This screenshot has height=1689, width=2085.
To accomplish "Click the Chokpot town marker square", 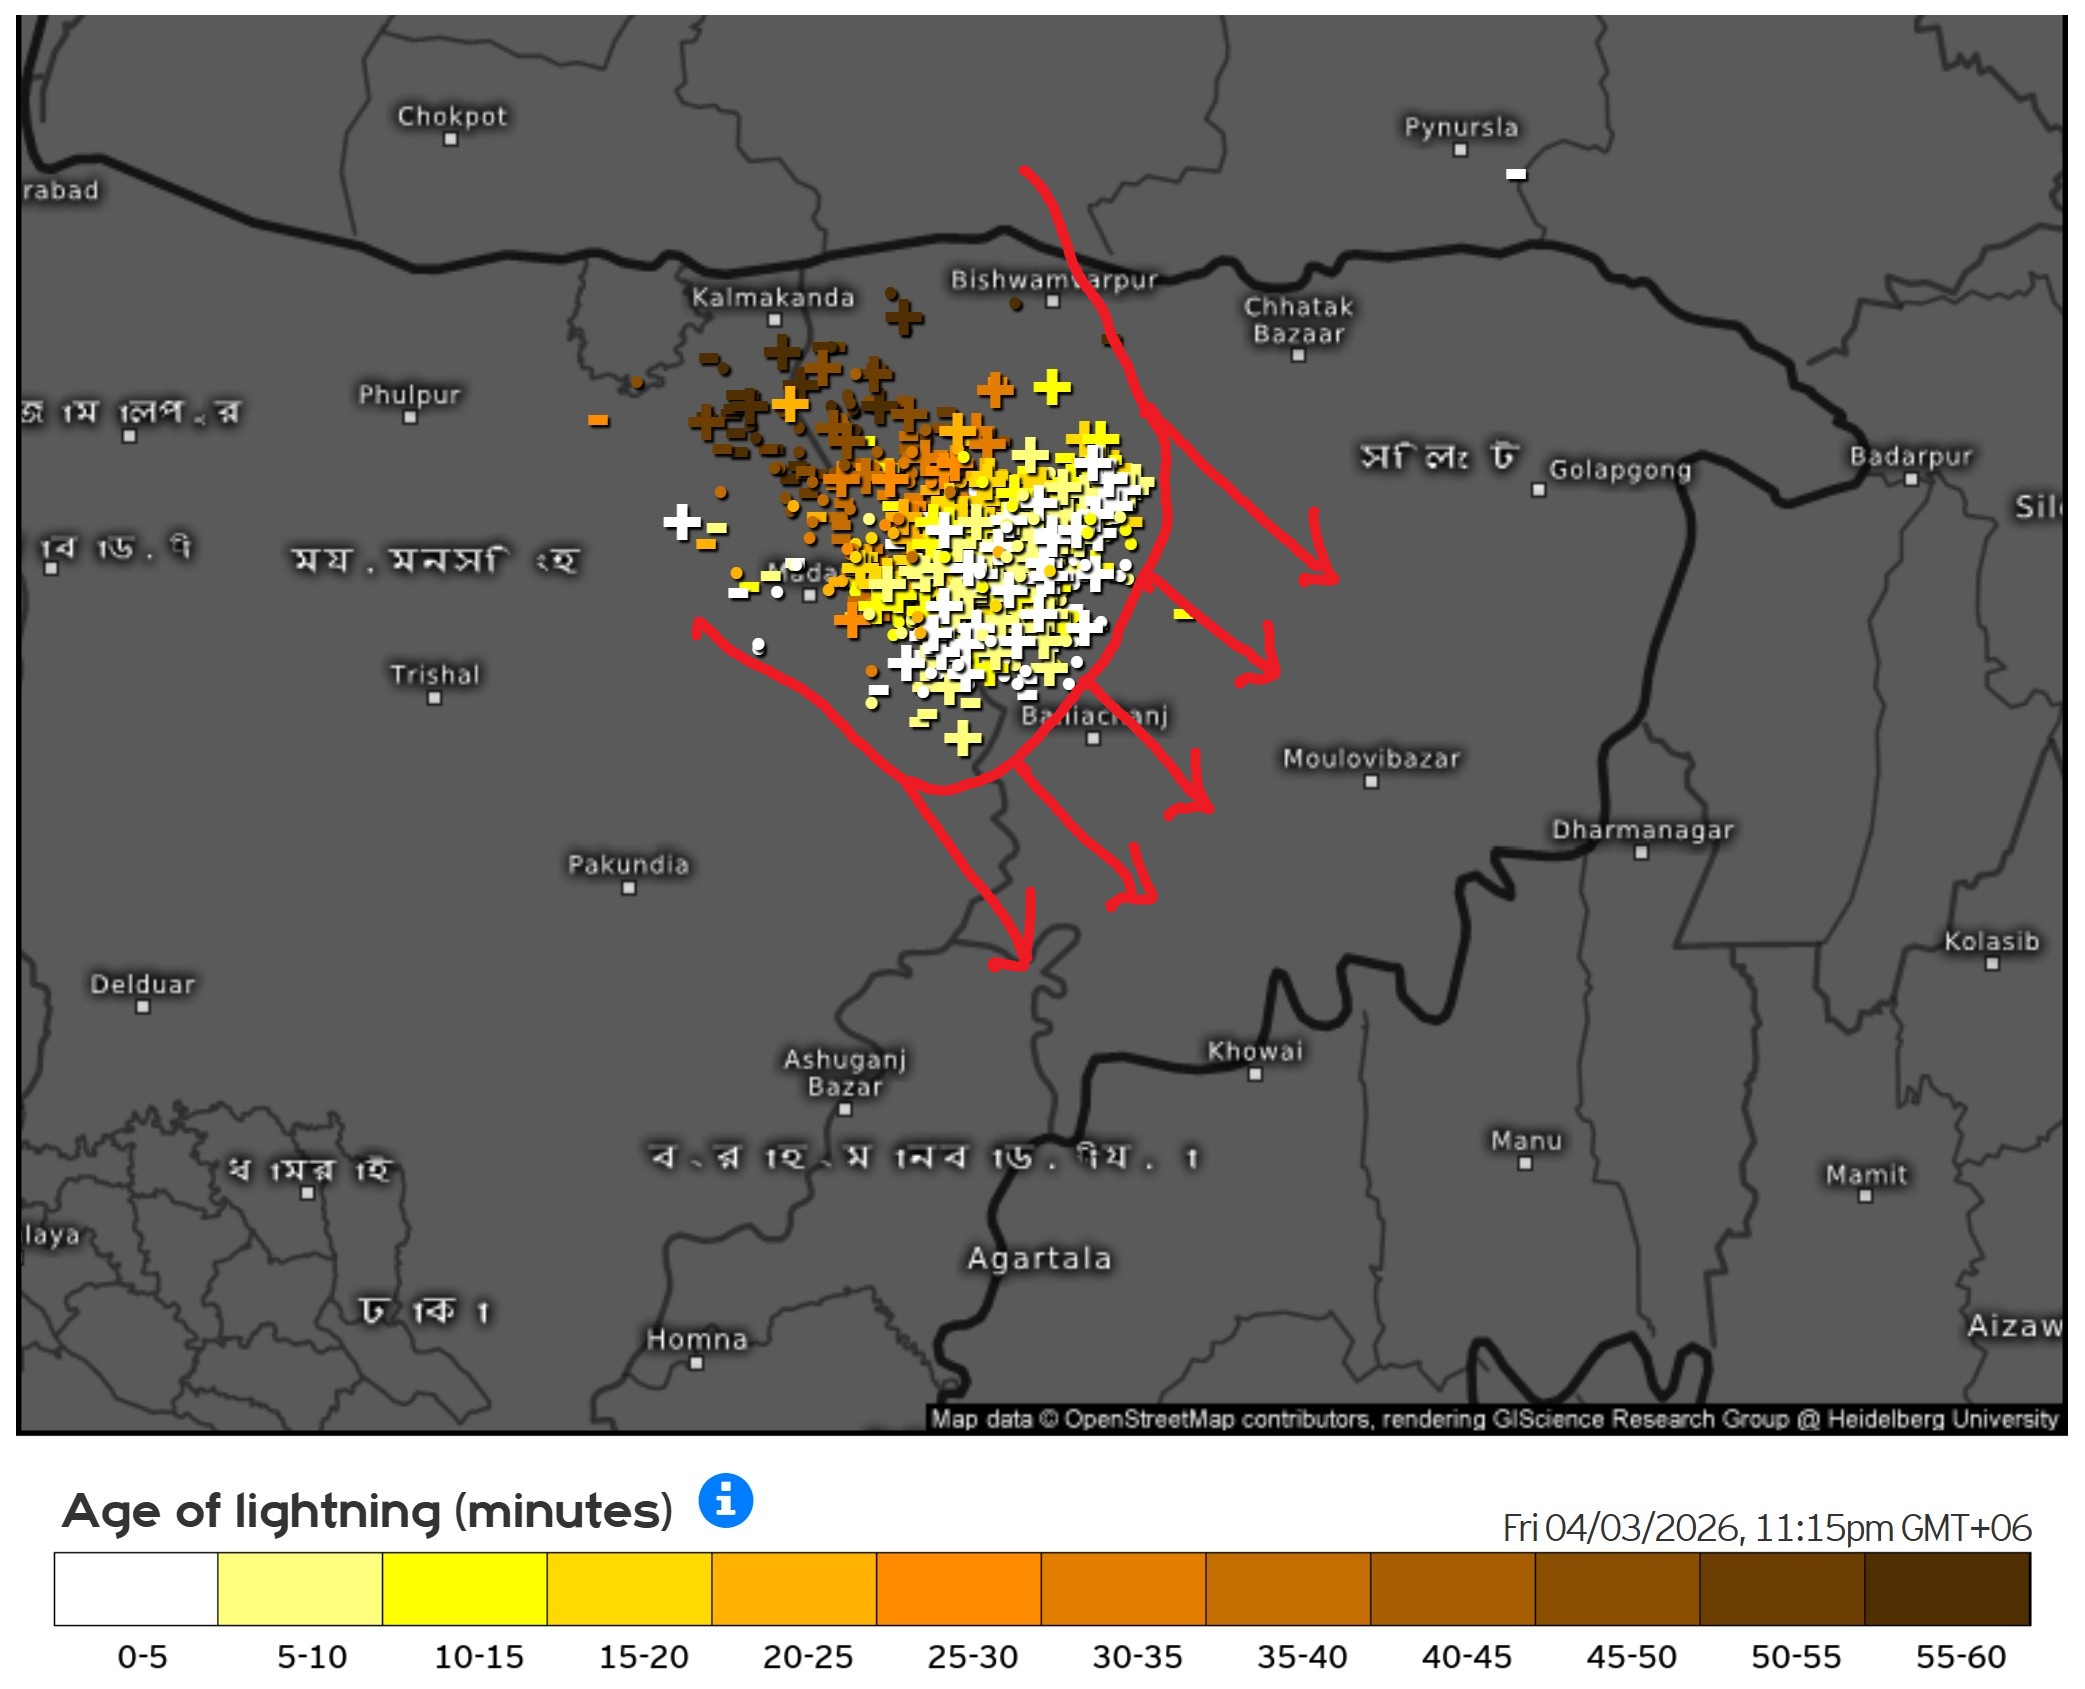I will (450, 140).
